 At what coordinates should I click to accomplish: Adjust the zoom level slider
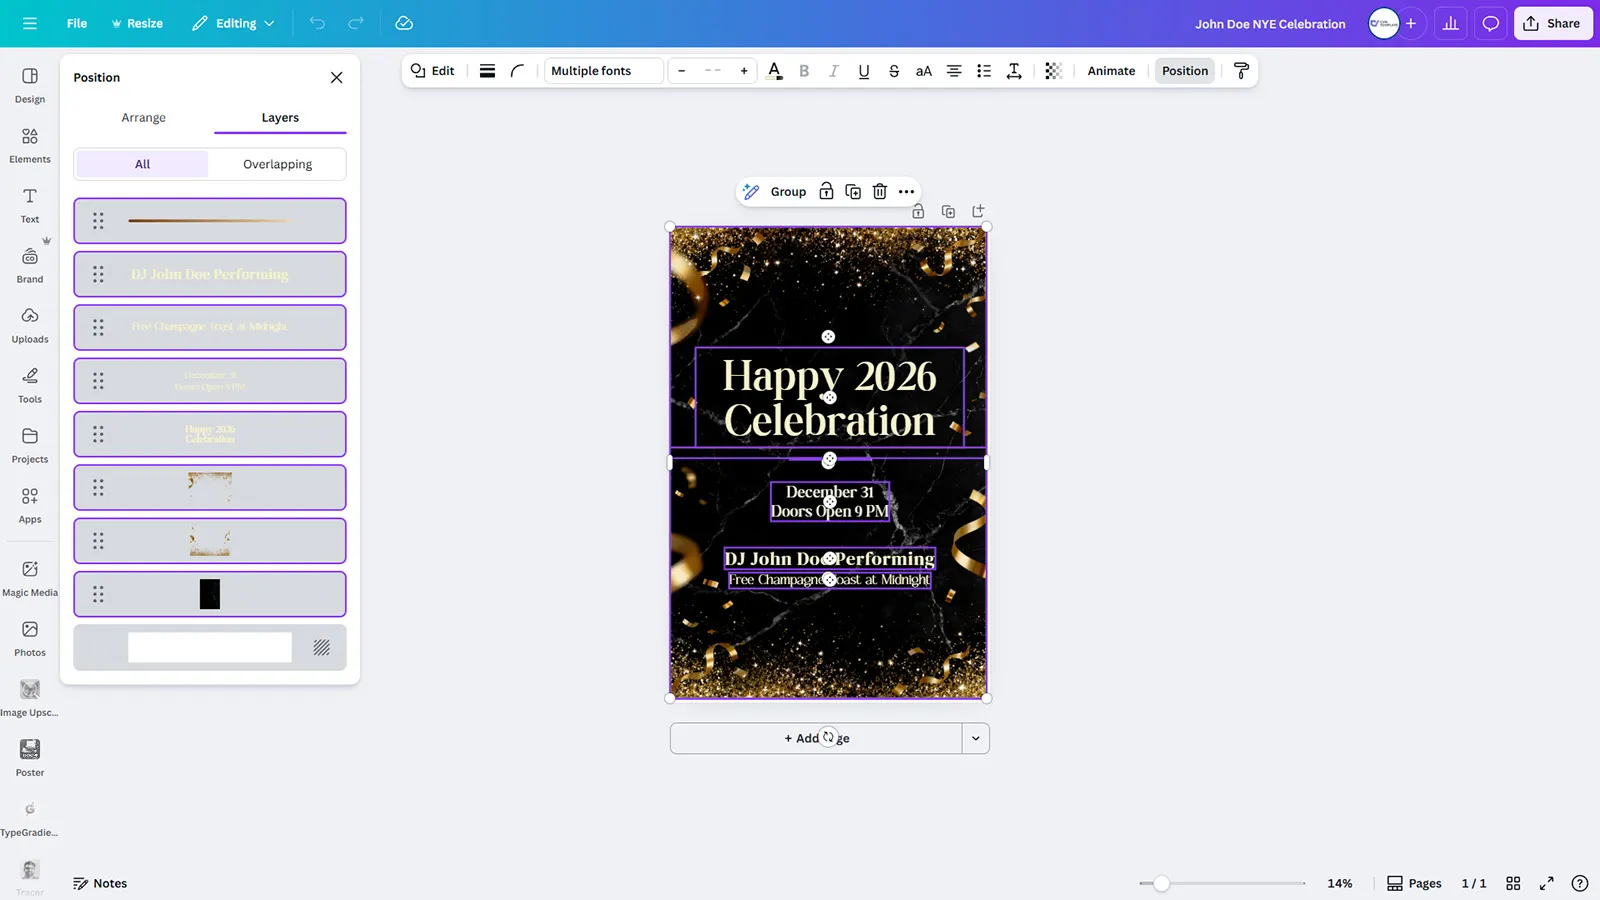pos(1161,883)
